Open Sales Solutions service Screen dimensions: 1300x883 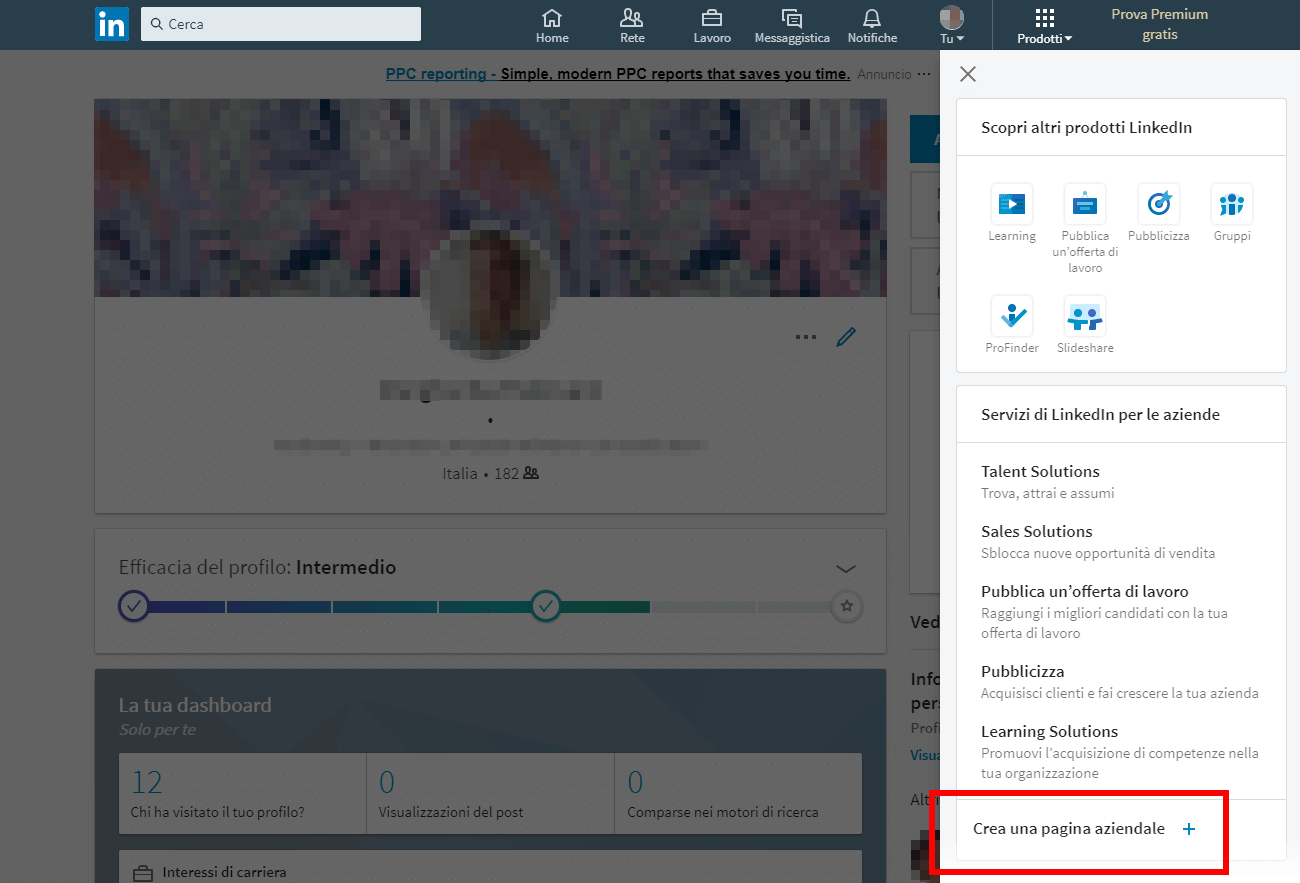pos(1098,541)
